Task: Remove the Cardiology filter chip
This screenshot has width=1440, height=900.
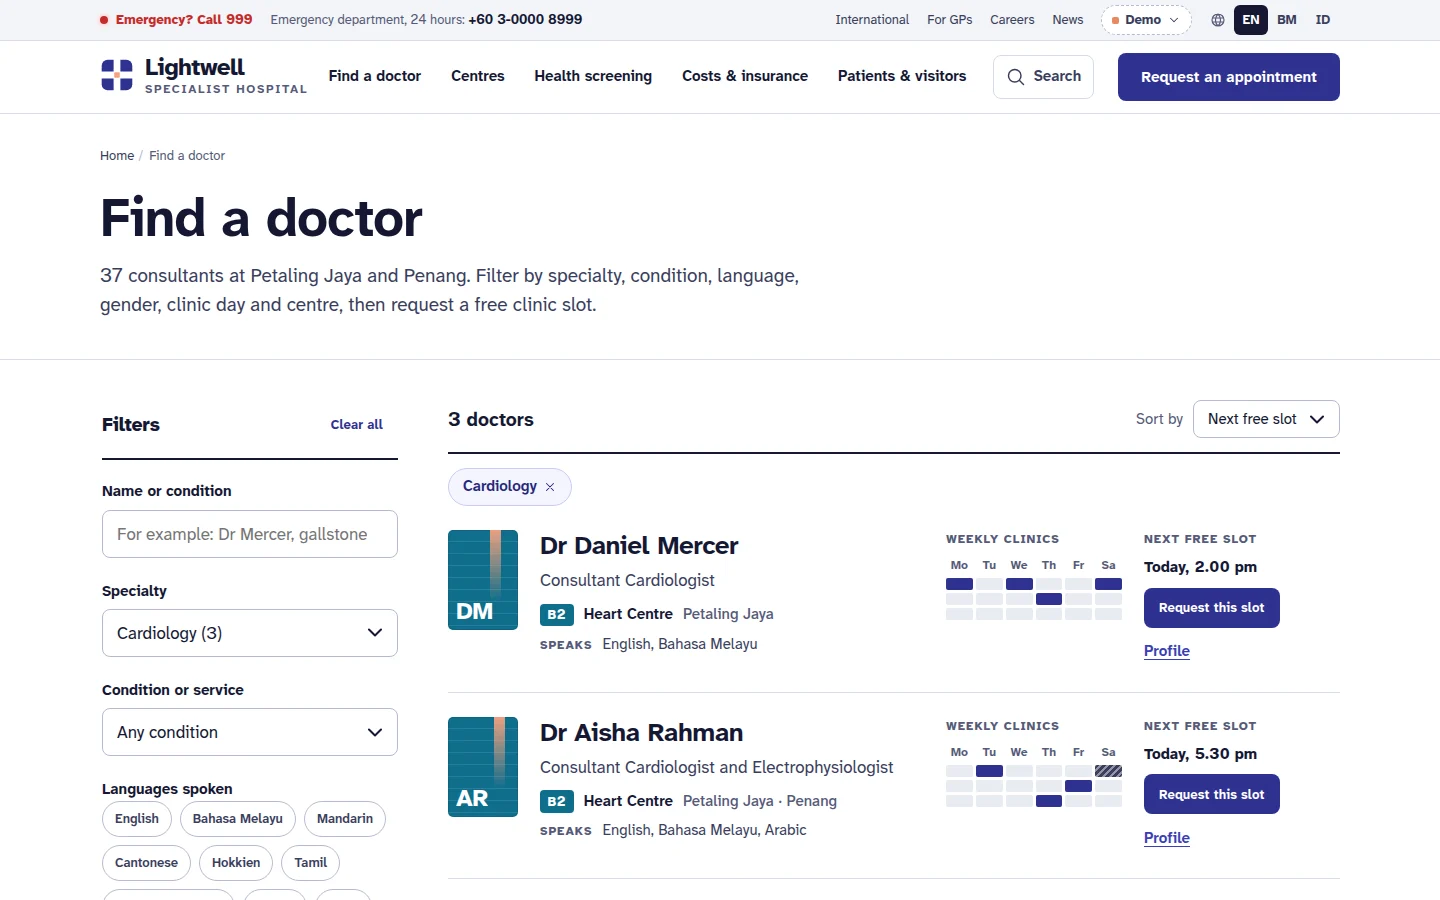Action: tap(550, 487)
